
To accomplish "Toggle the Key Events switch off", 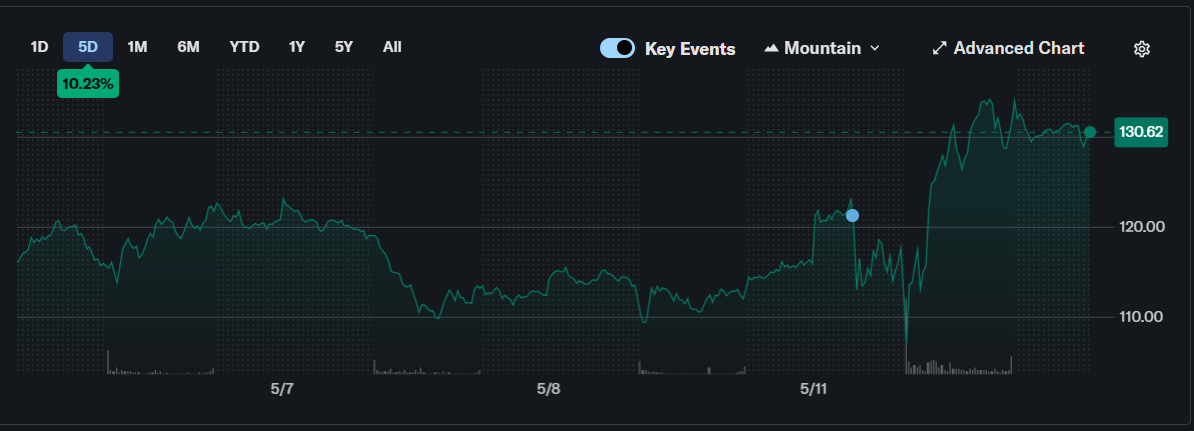I will [618, 48].
